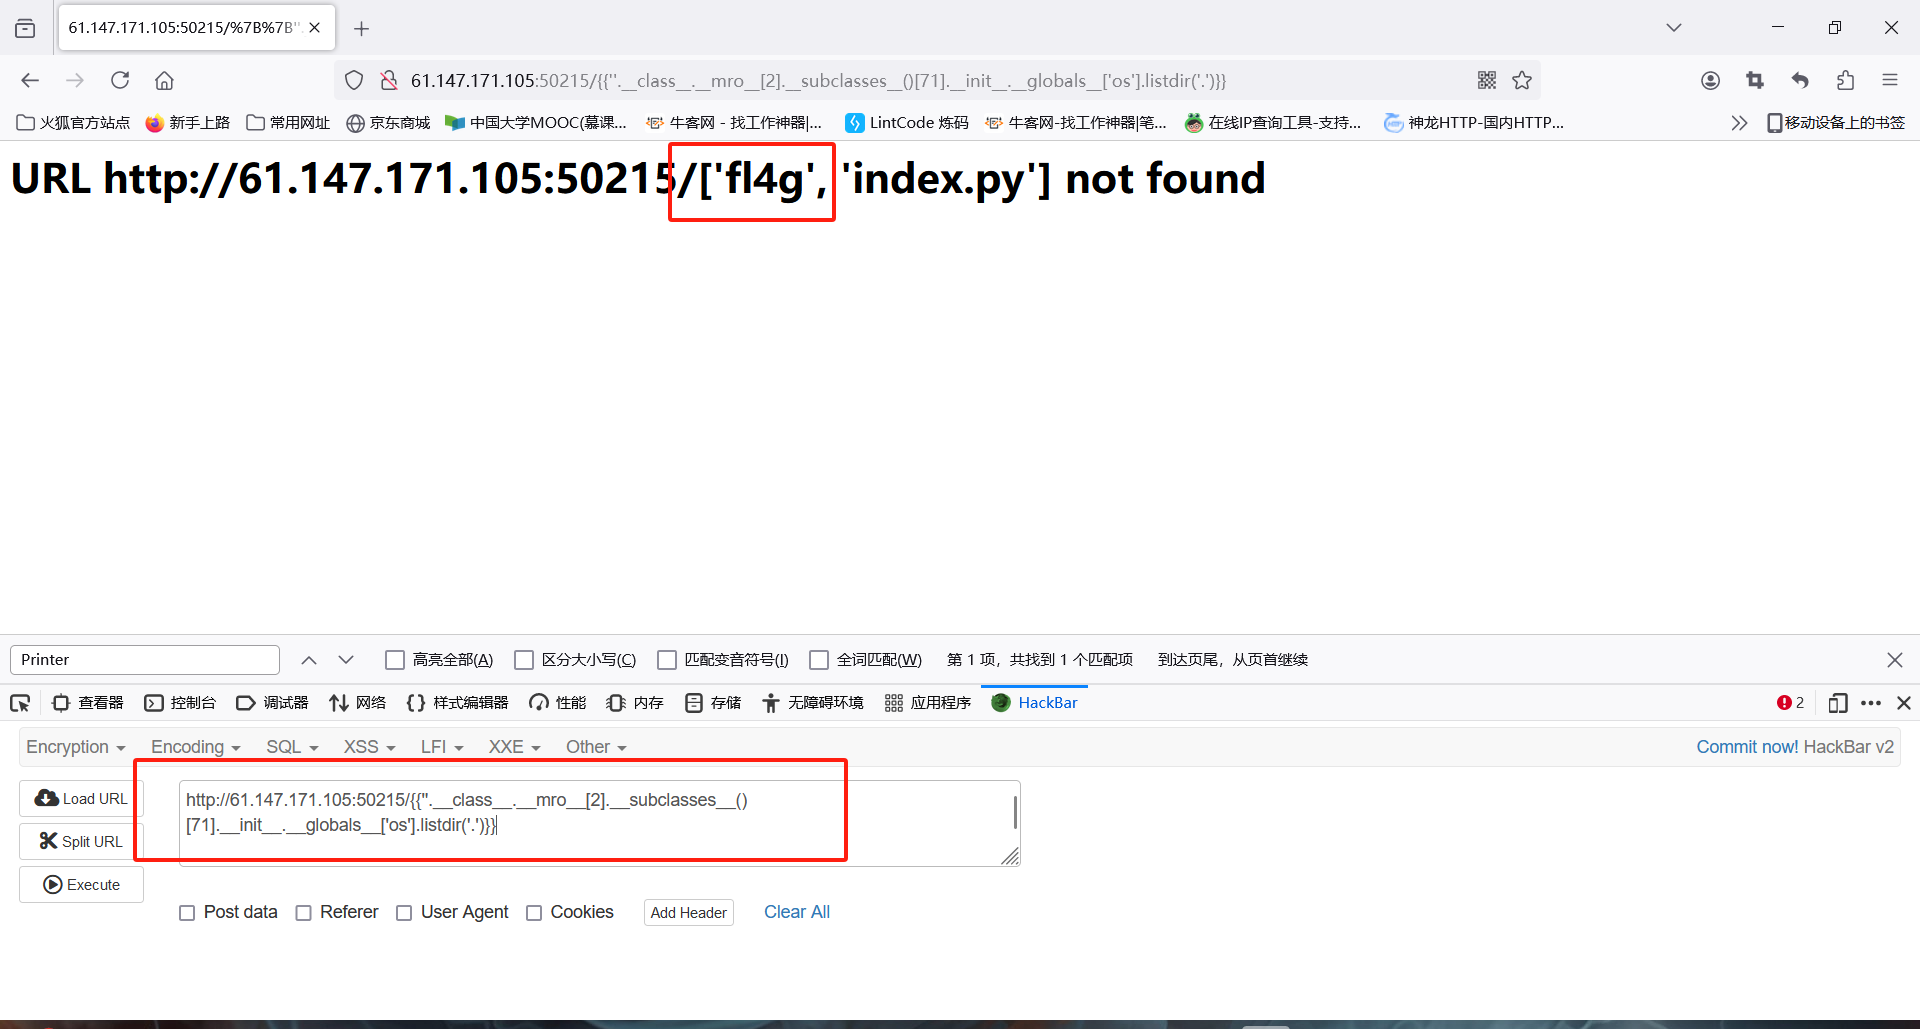Open the extensions puzzle icon
1920x1029 pixels.
coord(1845,80)
